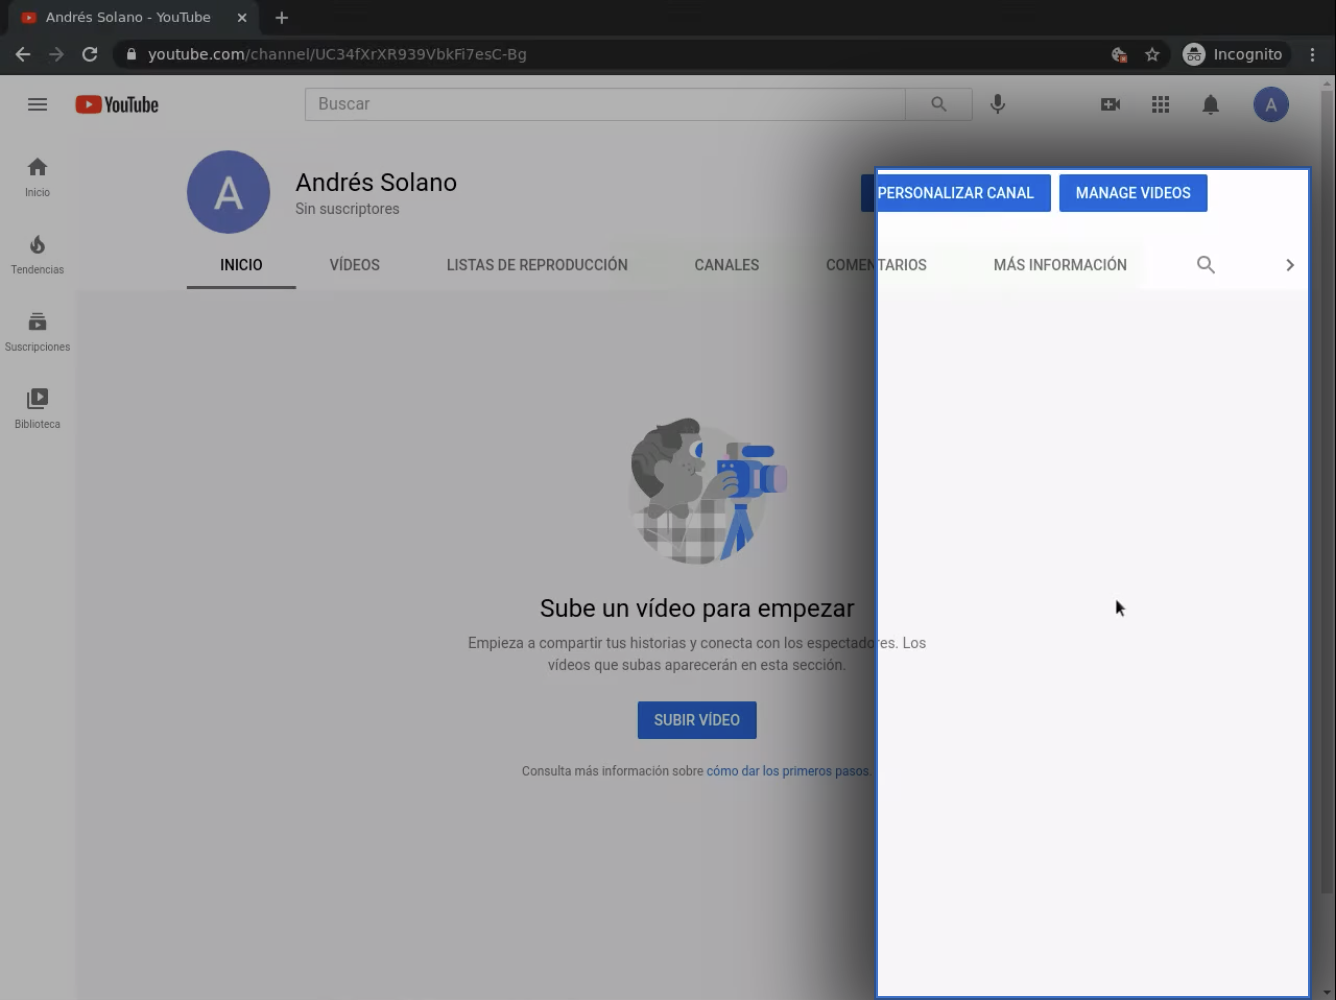Open the account avatar menu

point(1271,104)
